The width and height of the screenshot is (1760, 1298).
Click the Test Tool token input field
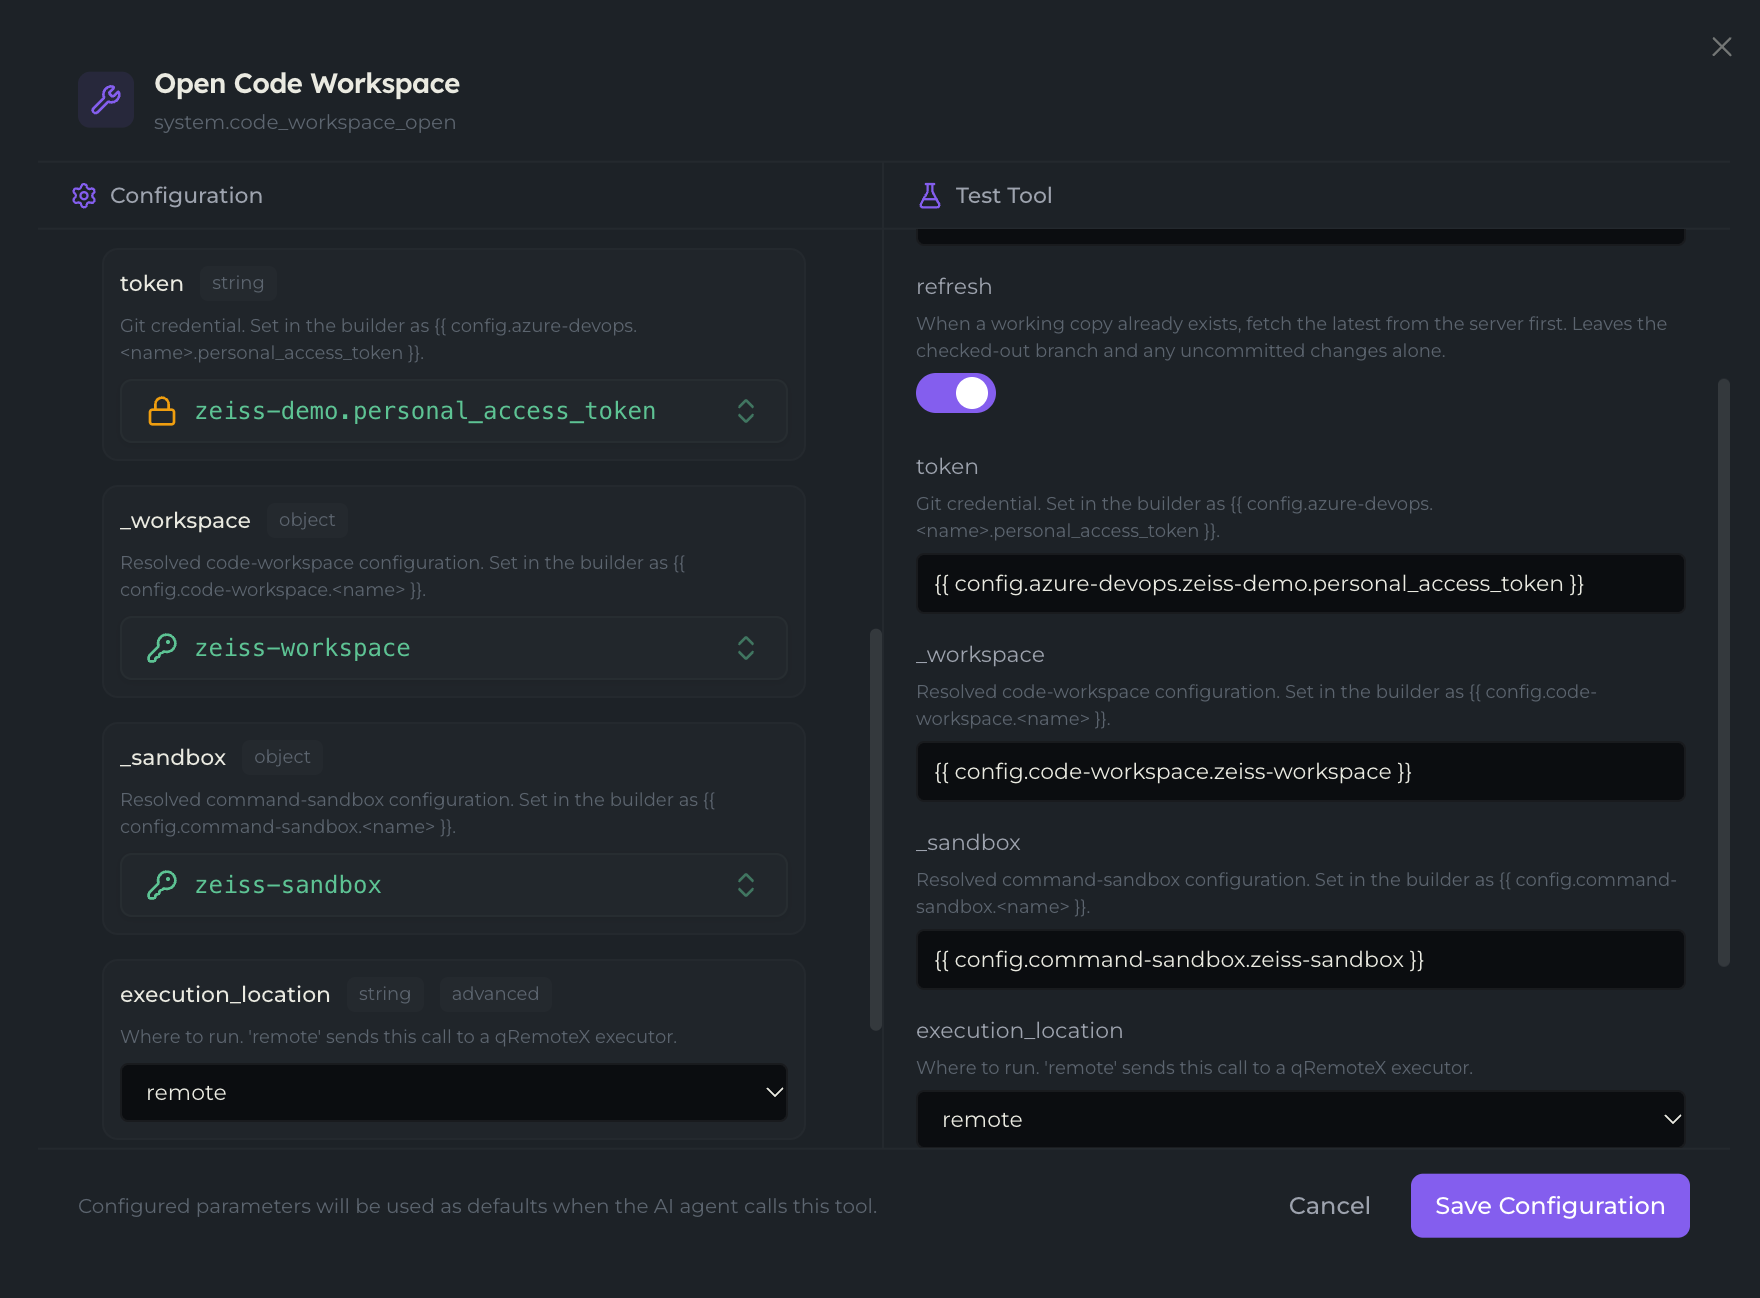[1300, 583]
